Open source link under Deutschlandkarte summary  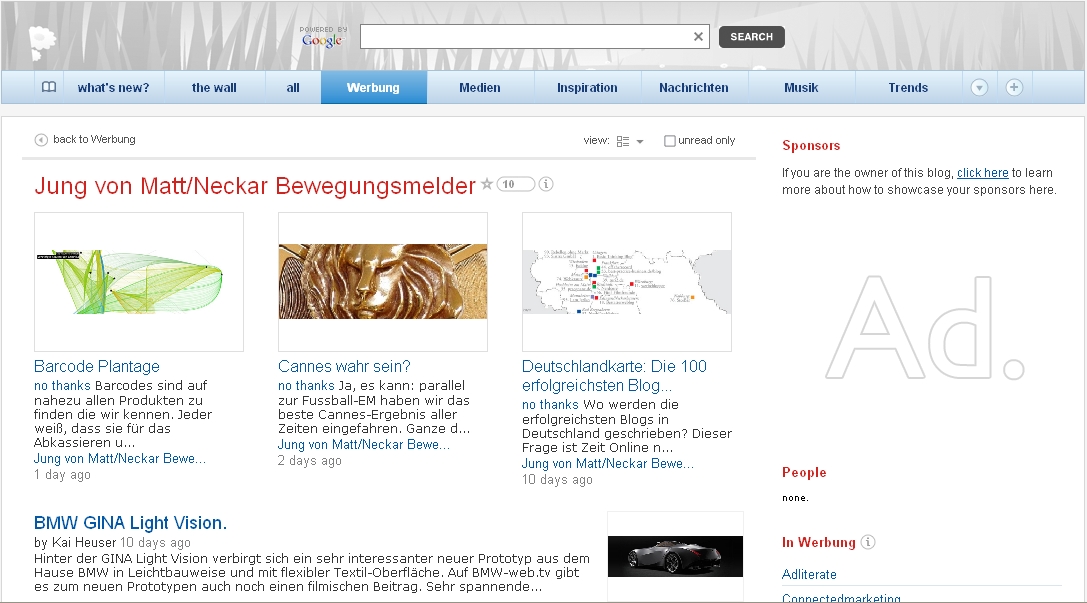click(608, 463)
